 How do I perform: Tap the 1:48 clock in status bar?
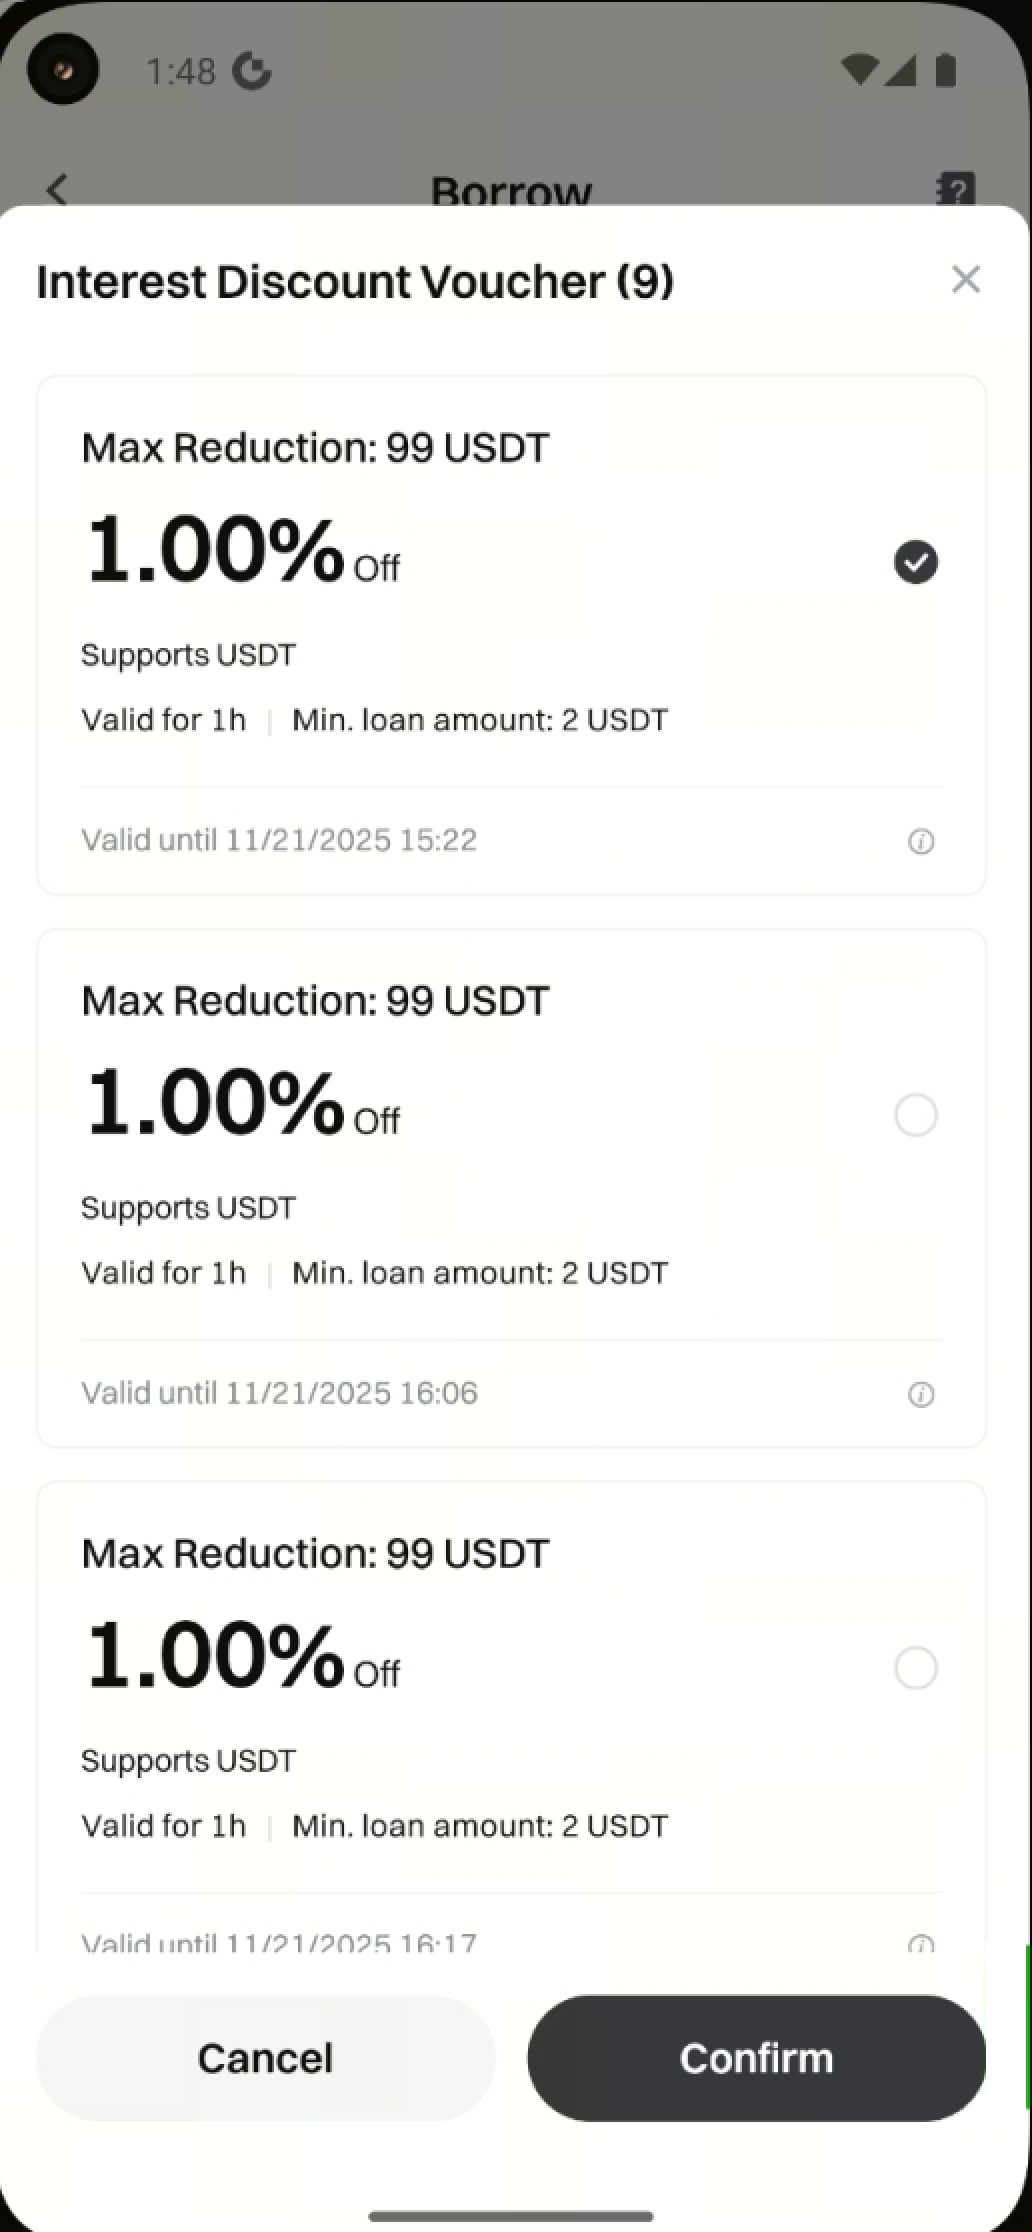point(180,72)
